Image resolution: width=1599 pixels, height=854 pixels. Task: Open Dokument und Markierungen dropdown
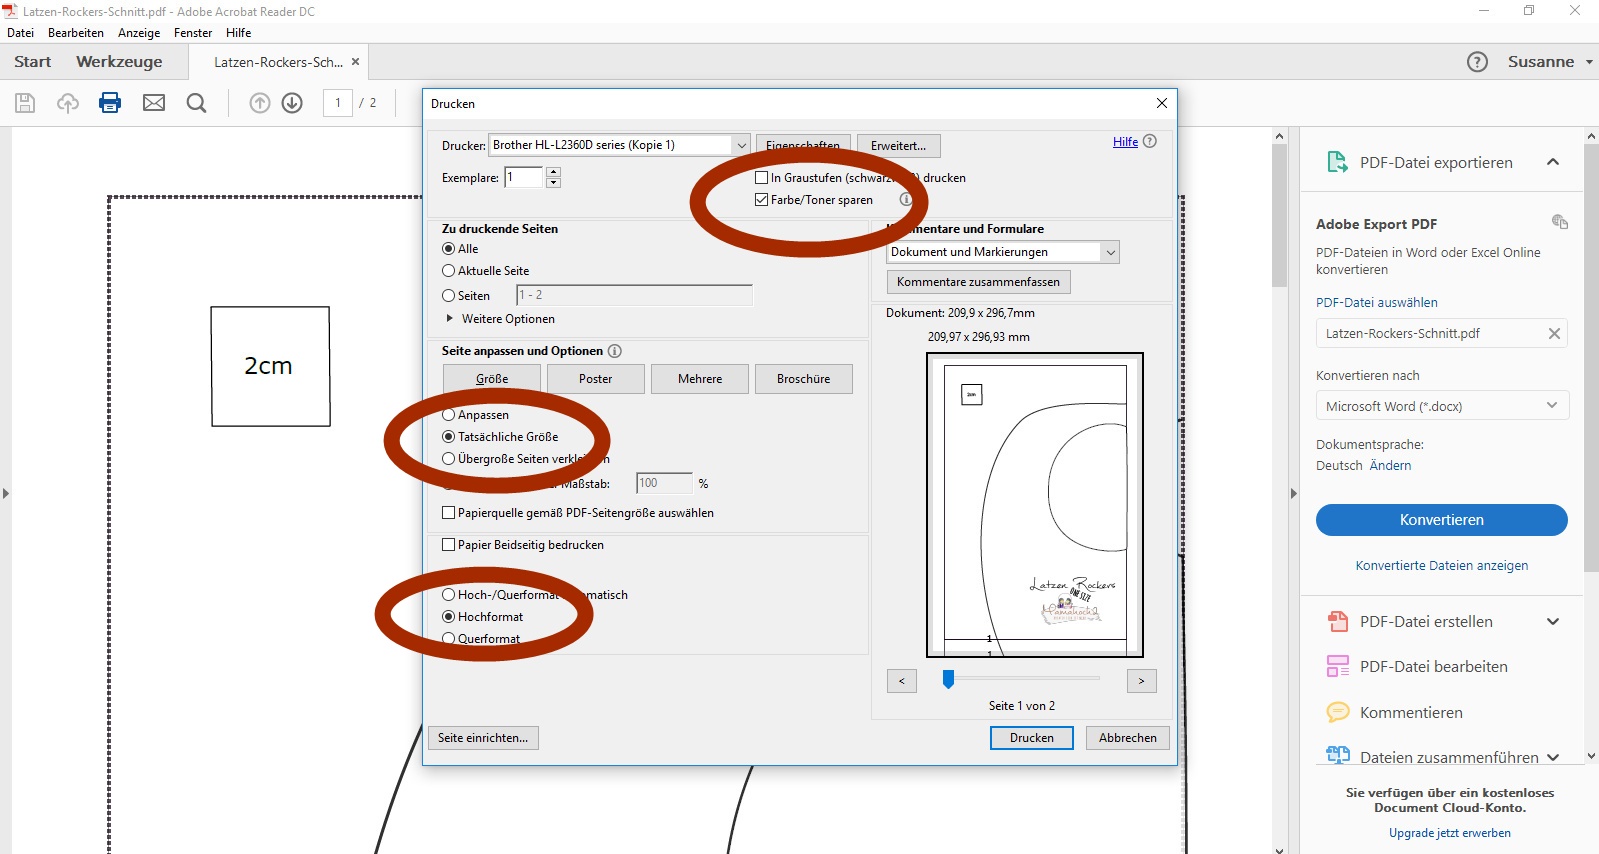(x=1110, y=252)
